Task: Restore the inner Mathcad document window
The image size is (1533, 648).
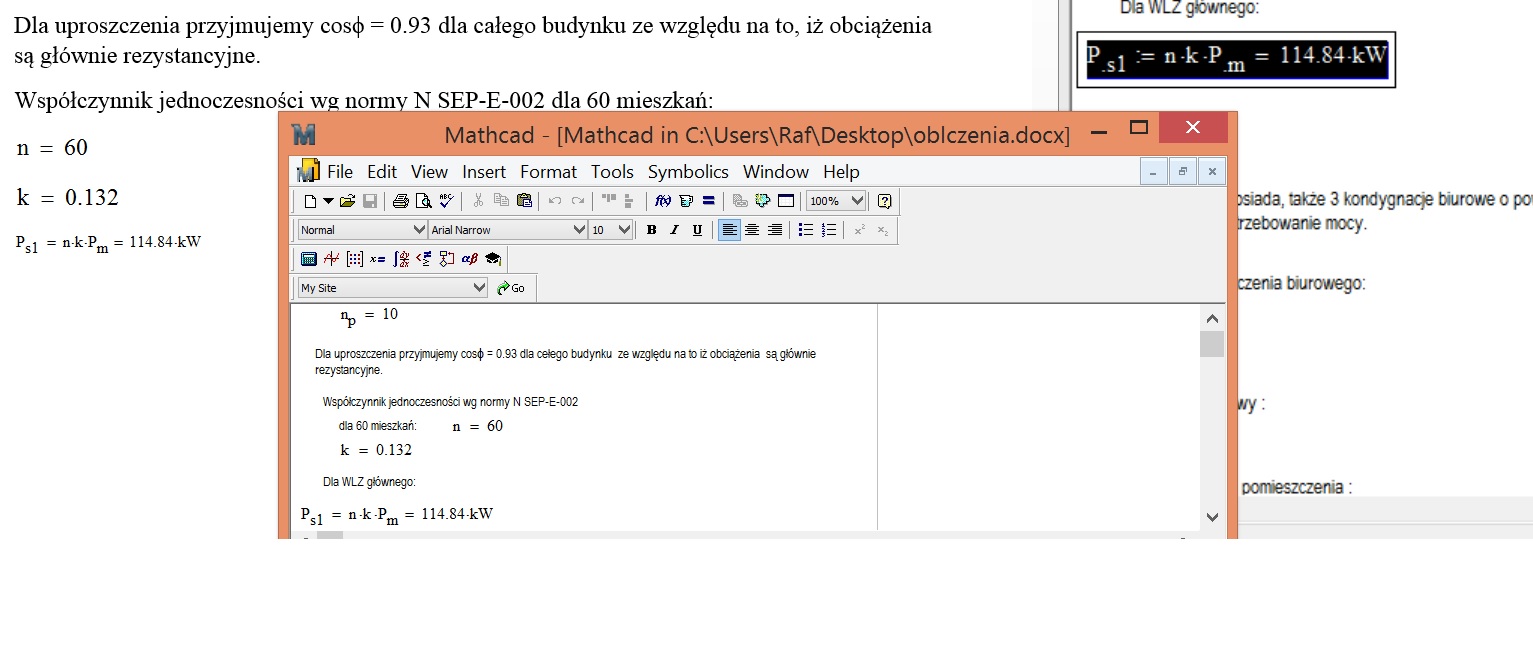Action: [1182, 172]
